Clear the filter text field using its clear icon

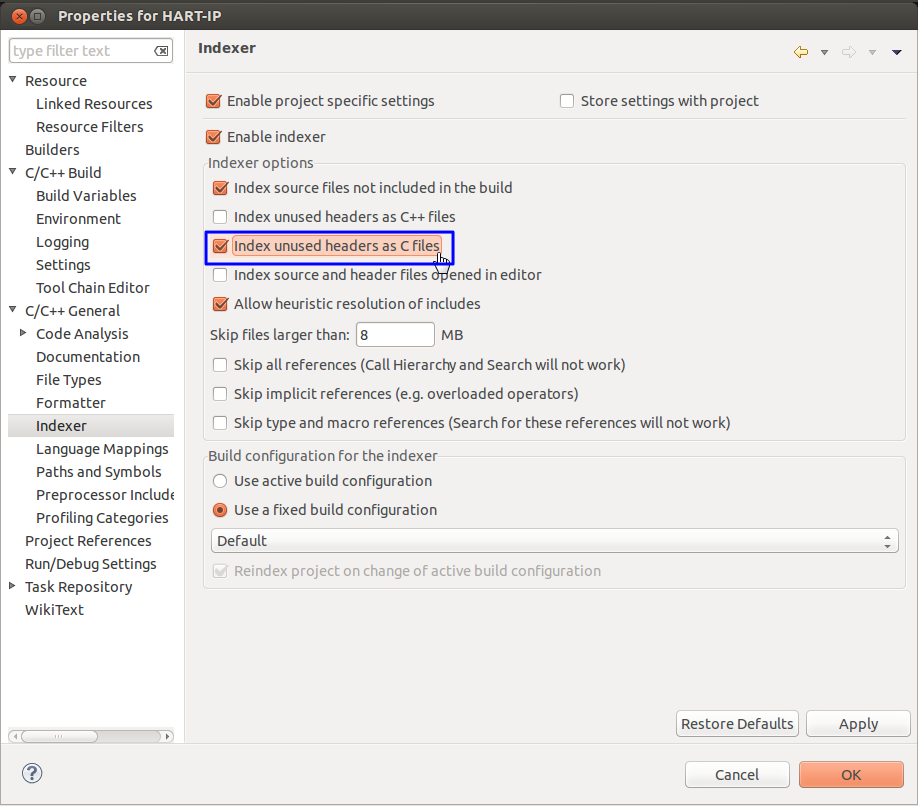(162, 50)
